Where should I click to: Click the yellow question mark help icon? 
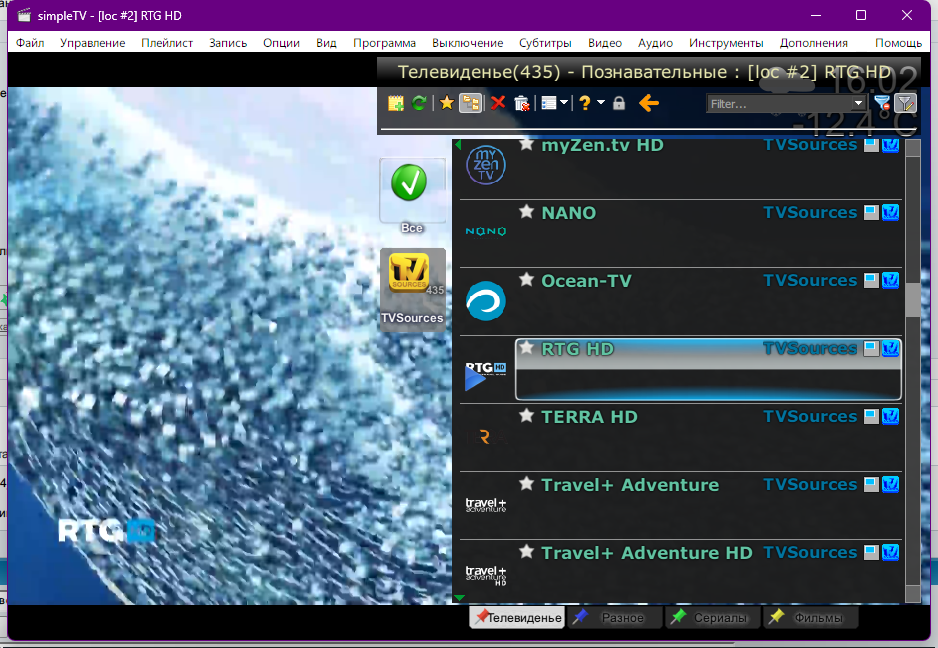(x=585, y=103)
